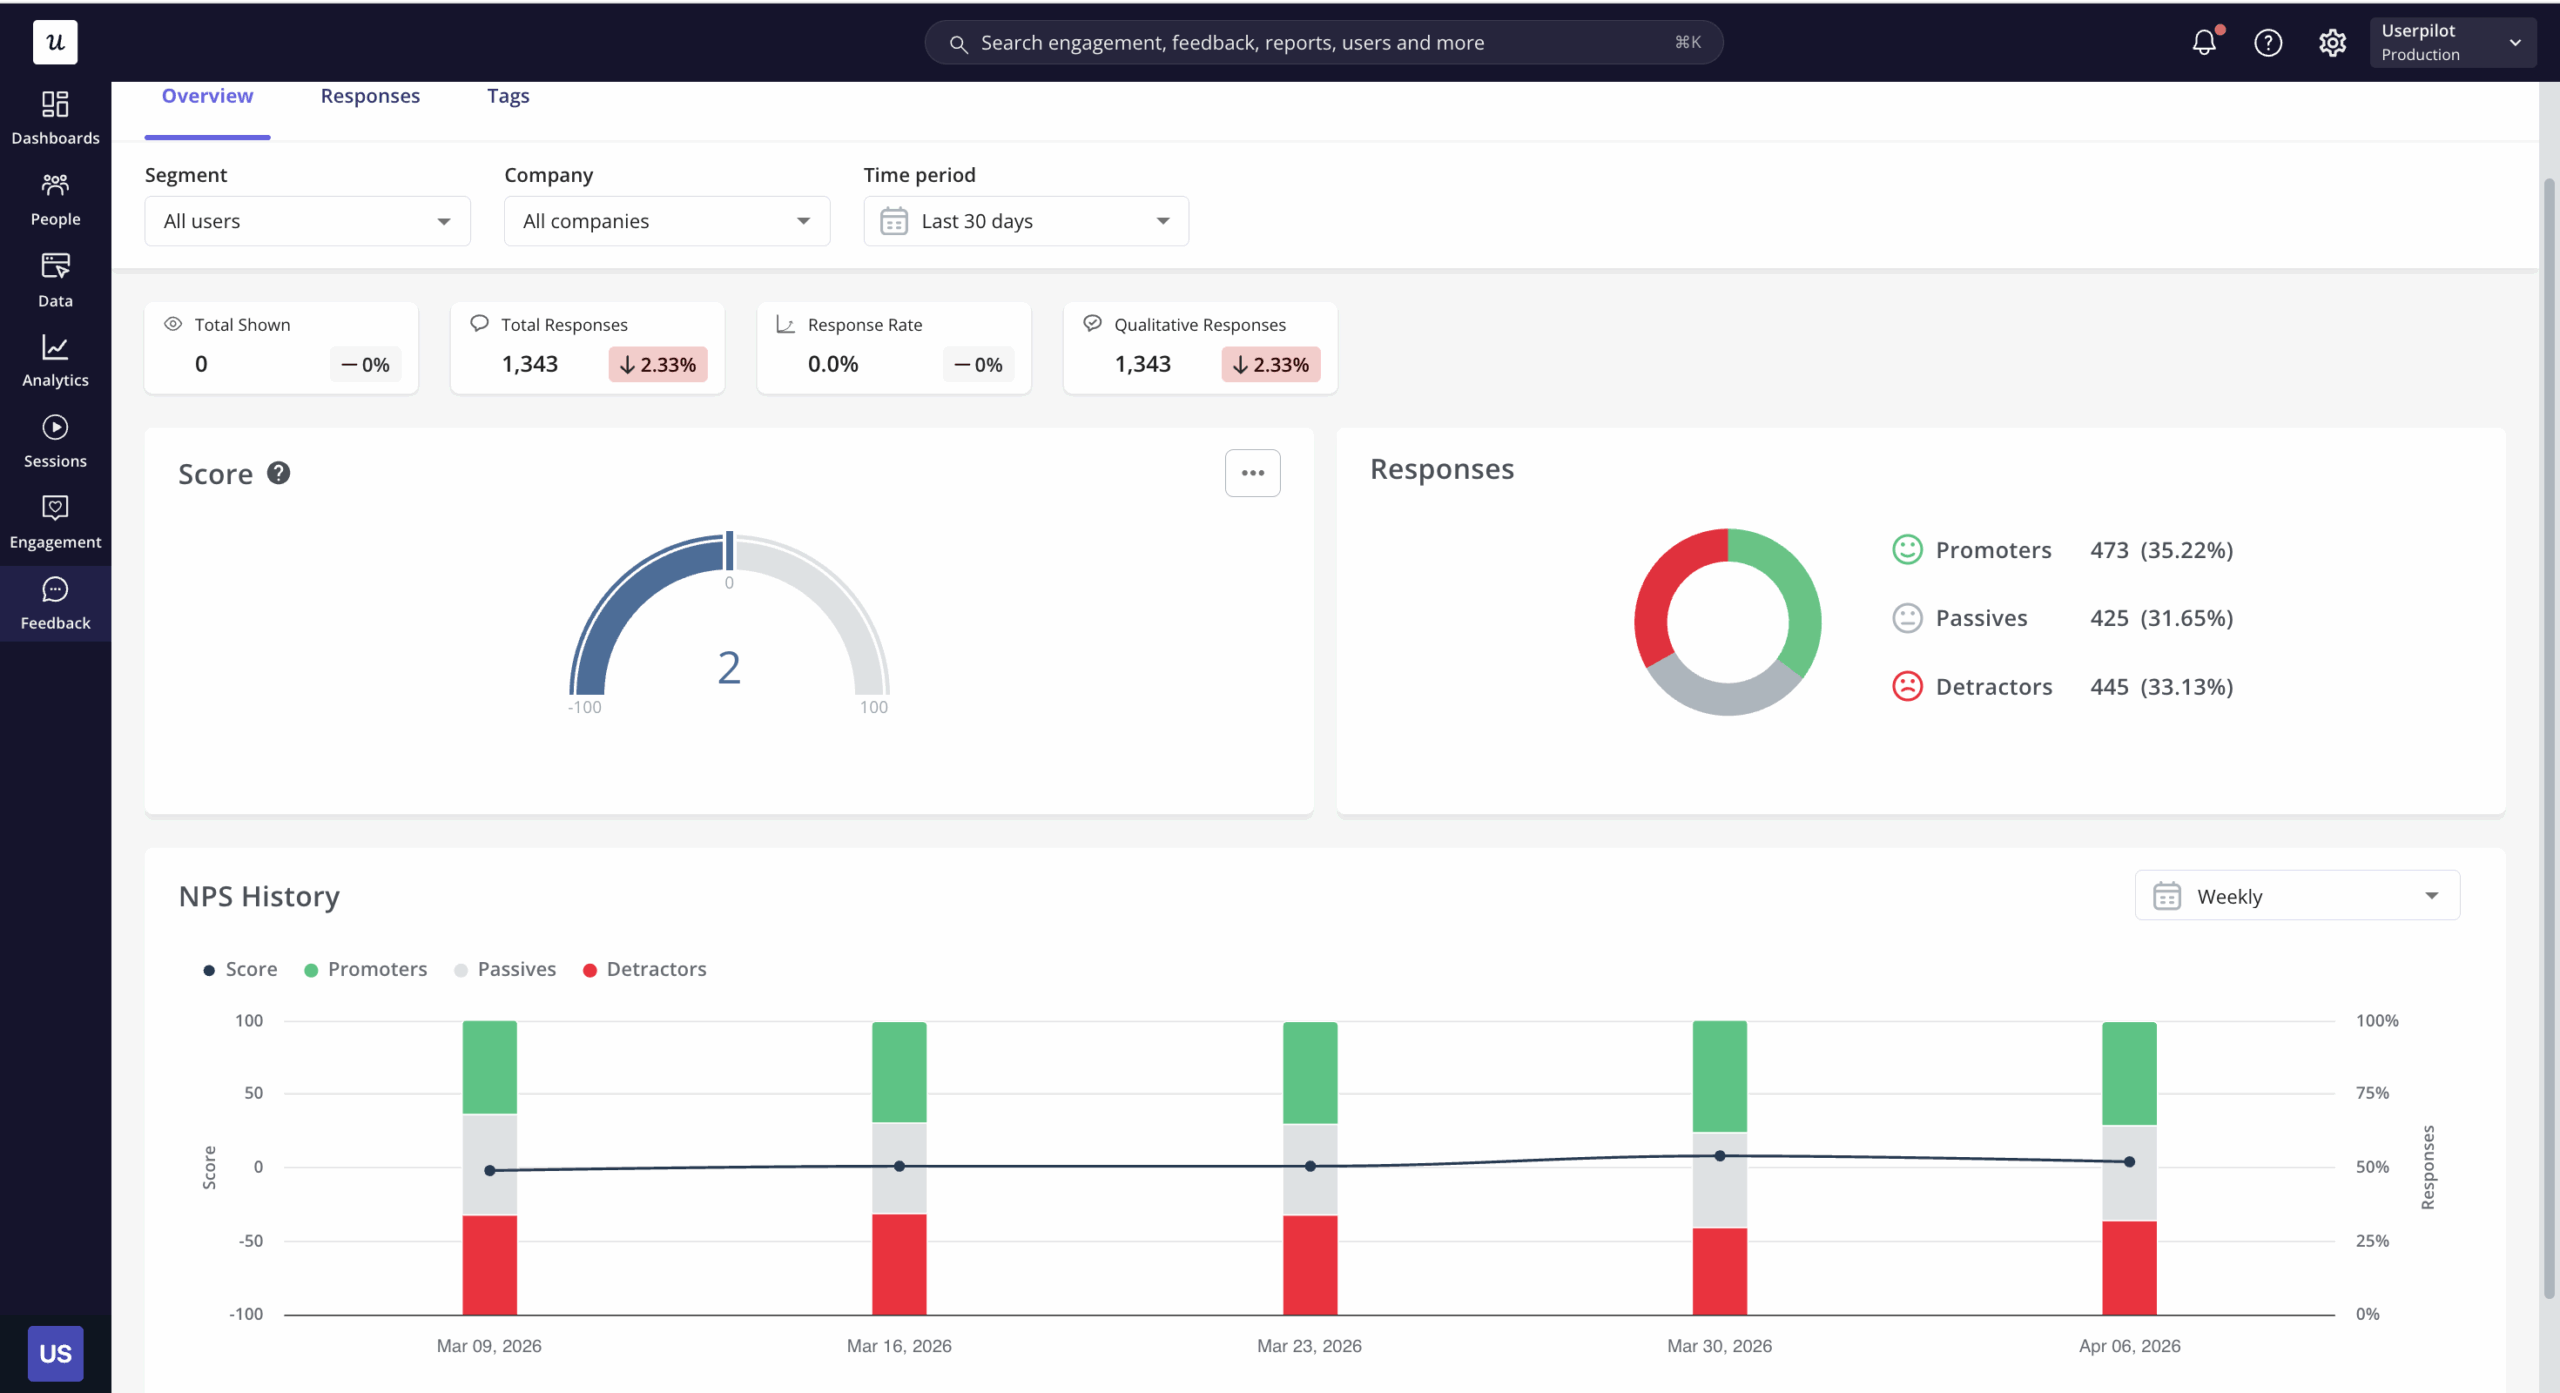The image size is (2560, 1393).
Task: Click the Total Responses 2.33% change badge
Action: 658,365
